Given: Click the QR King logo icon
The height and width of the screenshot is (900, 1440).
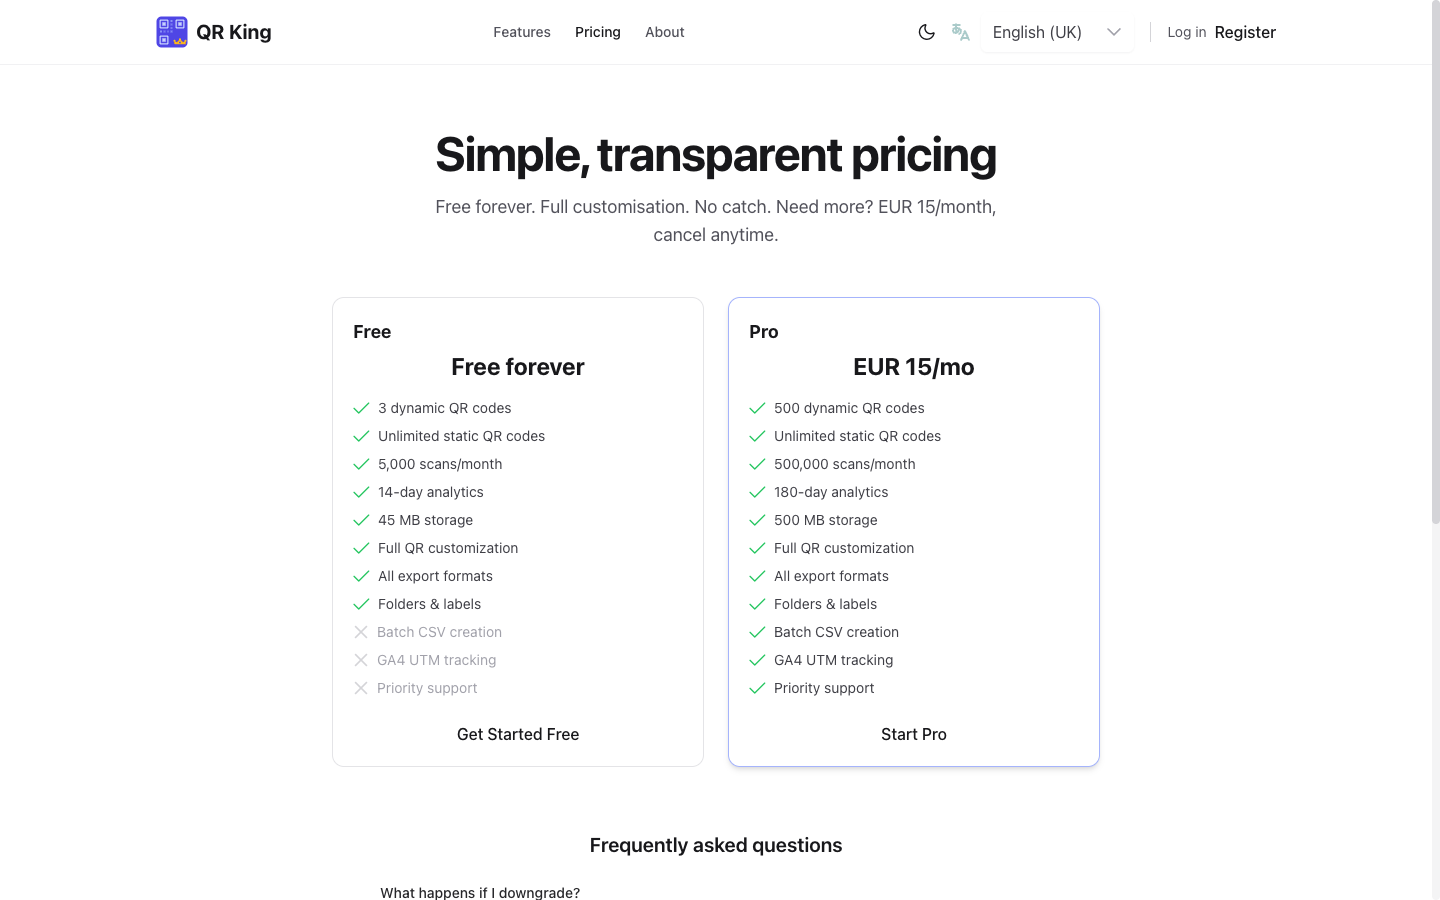Looking at the screenshot, I should (x=172, y=32).
